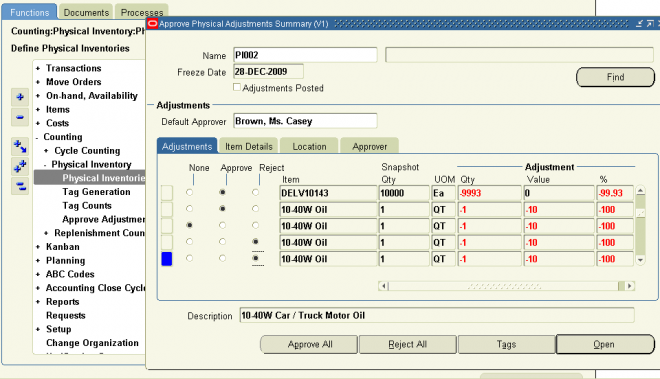Click snapshot quantity 10000 cell
Screen dimensions: 660x379
[x=404, y=193]
